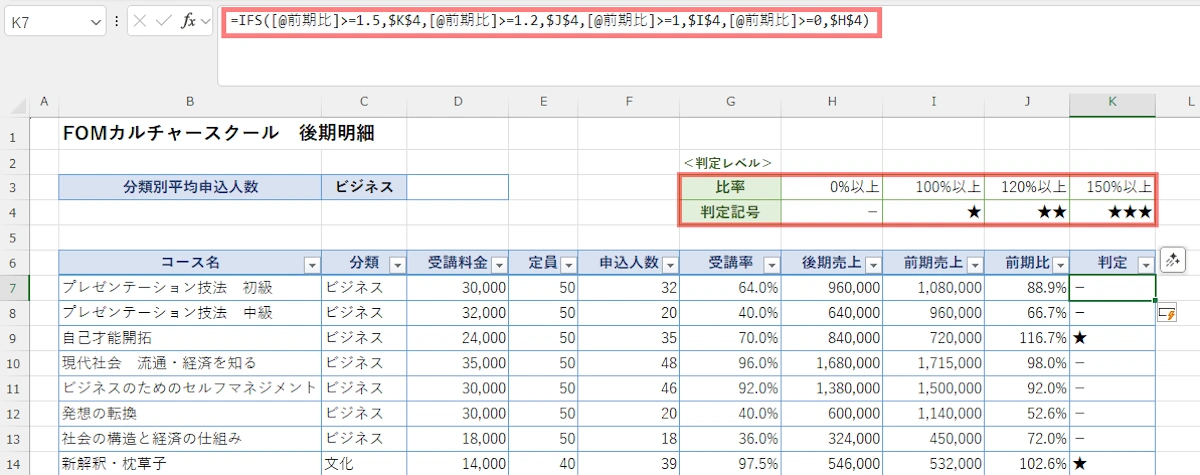The image size is (1200, 475).
Task: Select the 自己才能開拓 course cell
Action: coord(190,338)
